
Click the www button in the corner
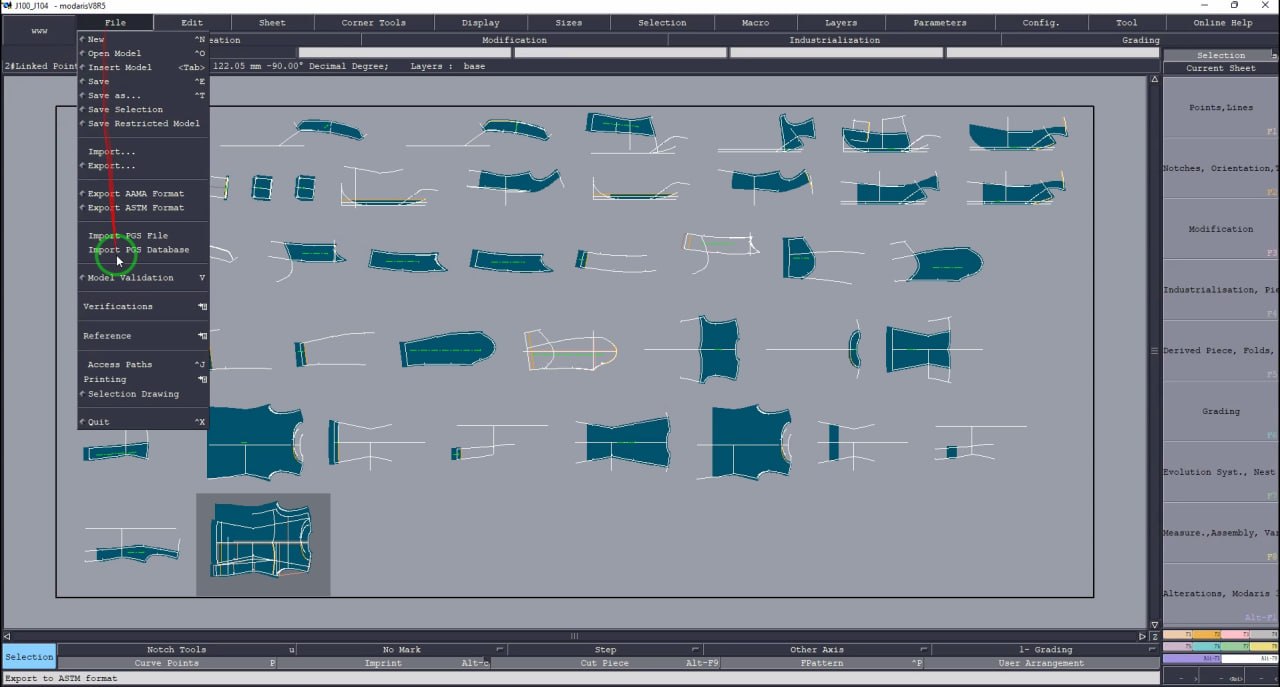(39, 31)
